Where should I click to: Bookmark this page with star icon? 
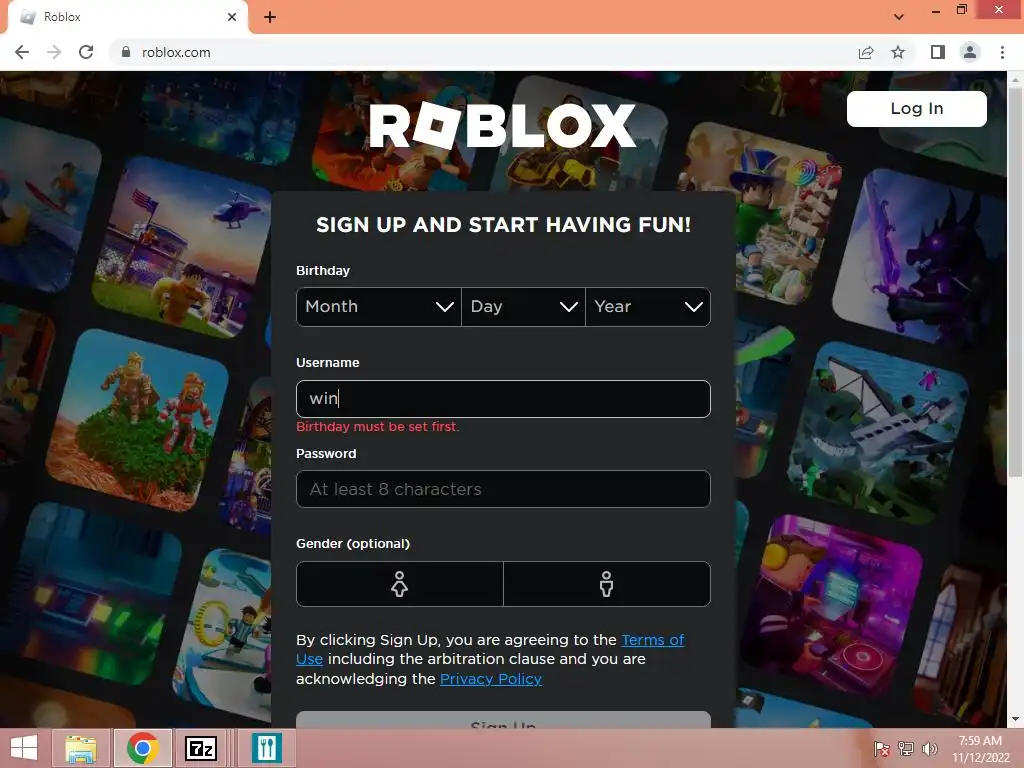[x=898, y=52]
